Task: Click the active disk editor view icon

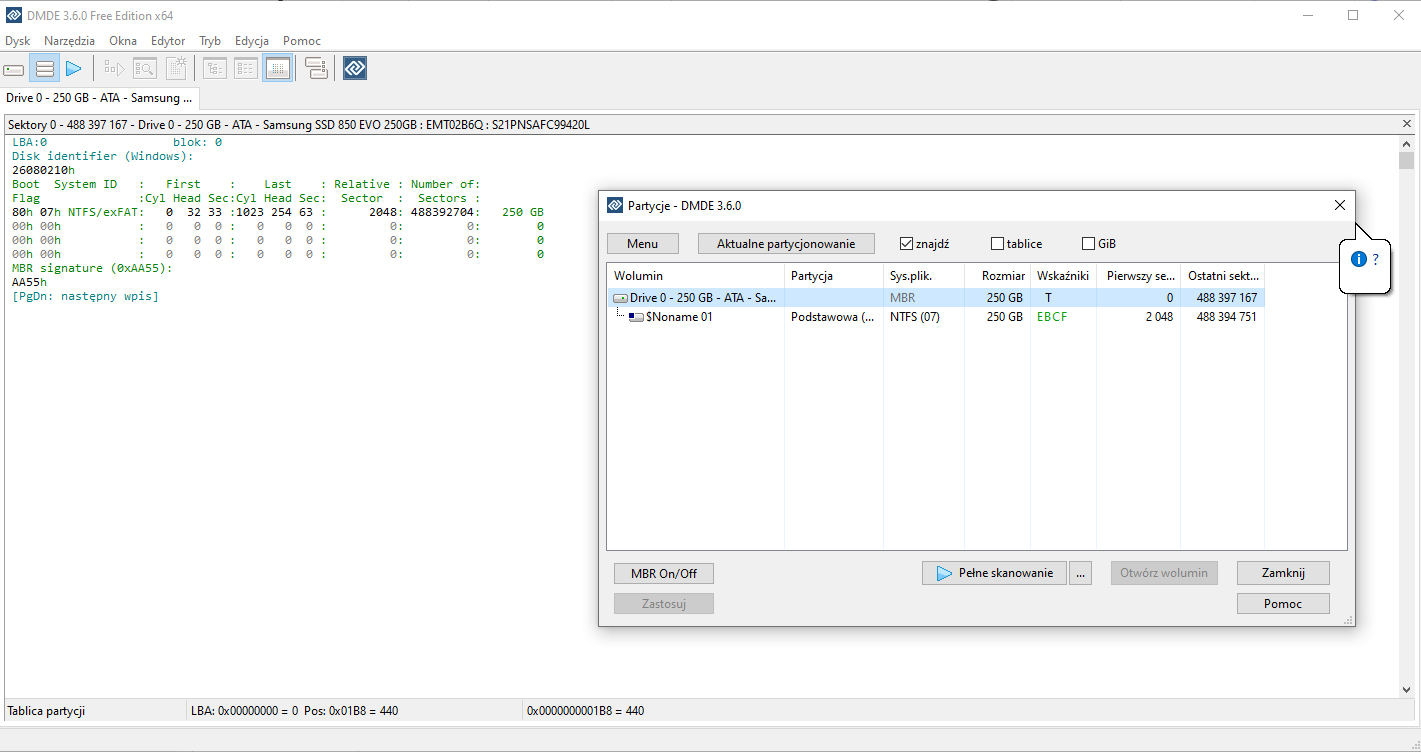Action: pyautogui.click(x=278, y=69)
